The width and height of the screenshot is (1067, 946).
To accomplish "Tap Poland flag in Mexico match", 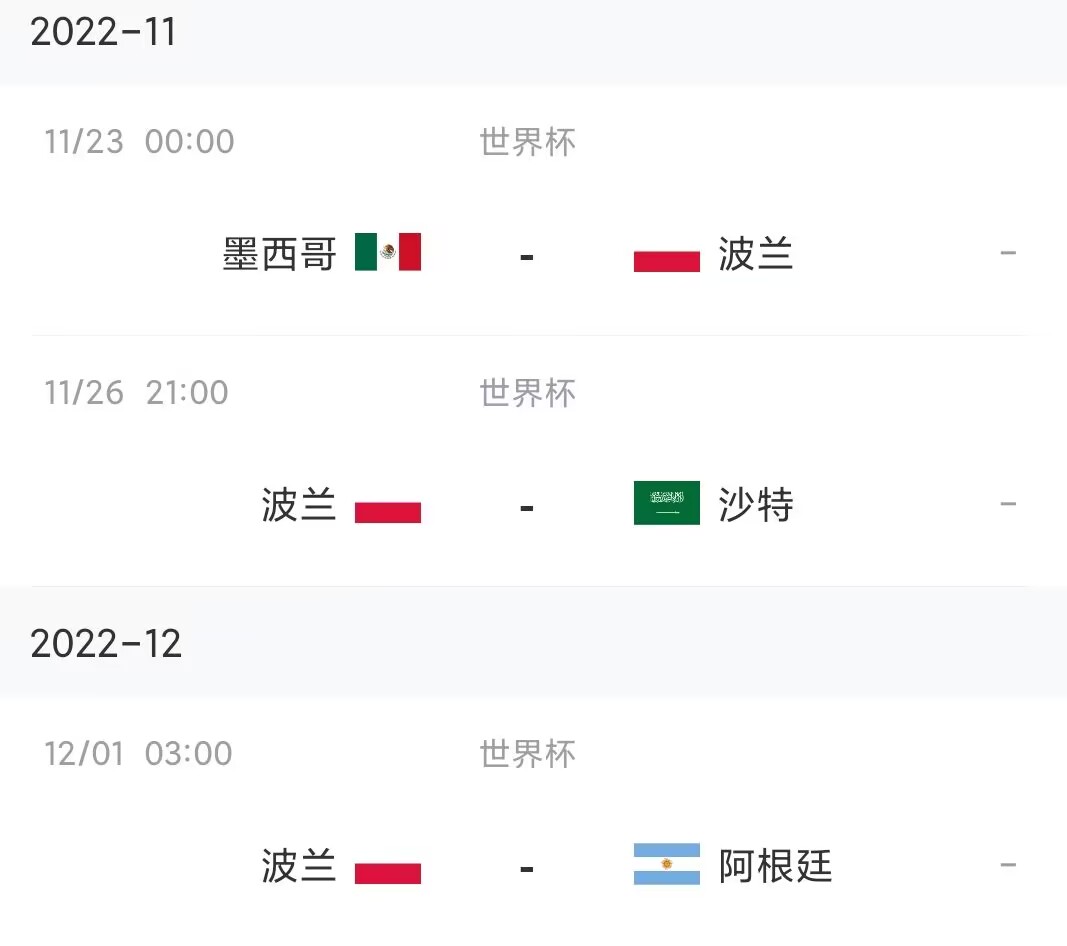I will click(667, 252).
